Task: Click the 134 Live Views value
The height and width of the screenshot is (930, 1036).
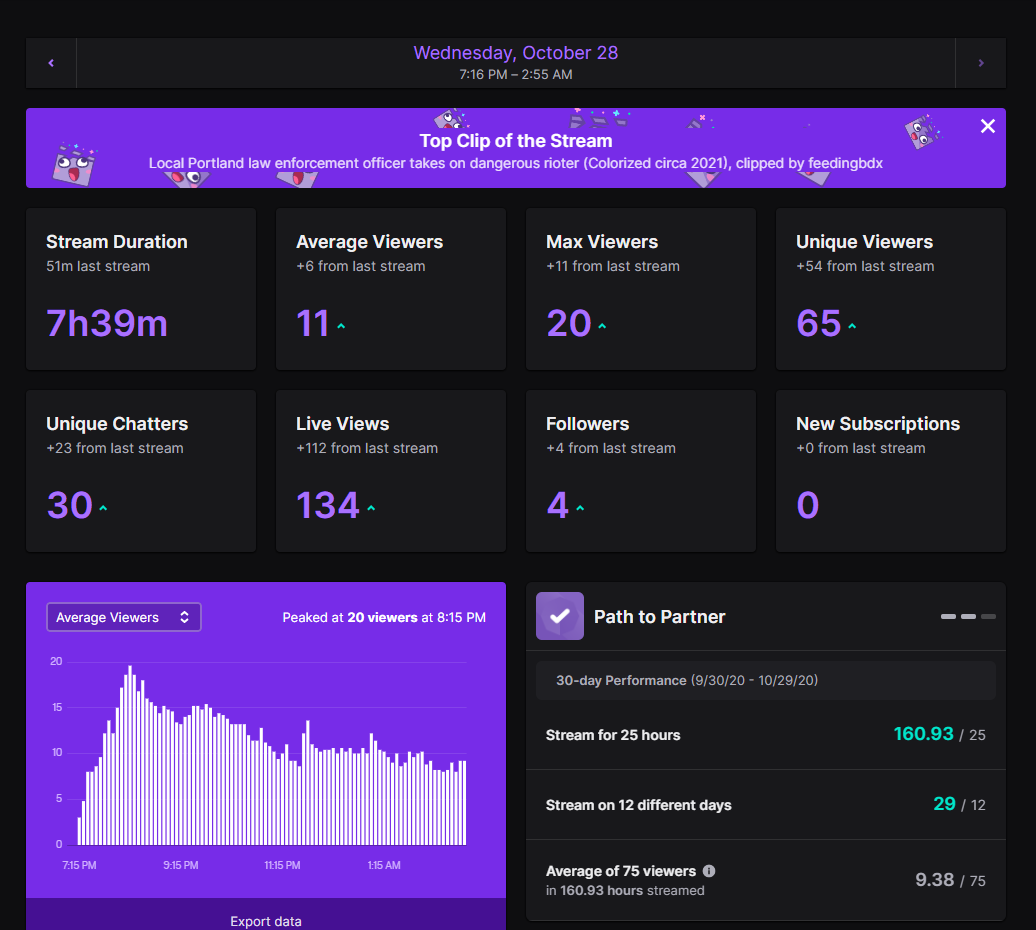Action: 328,505
